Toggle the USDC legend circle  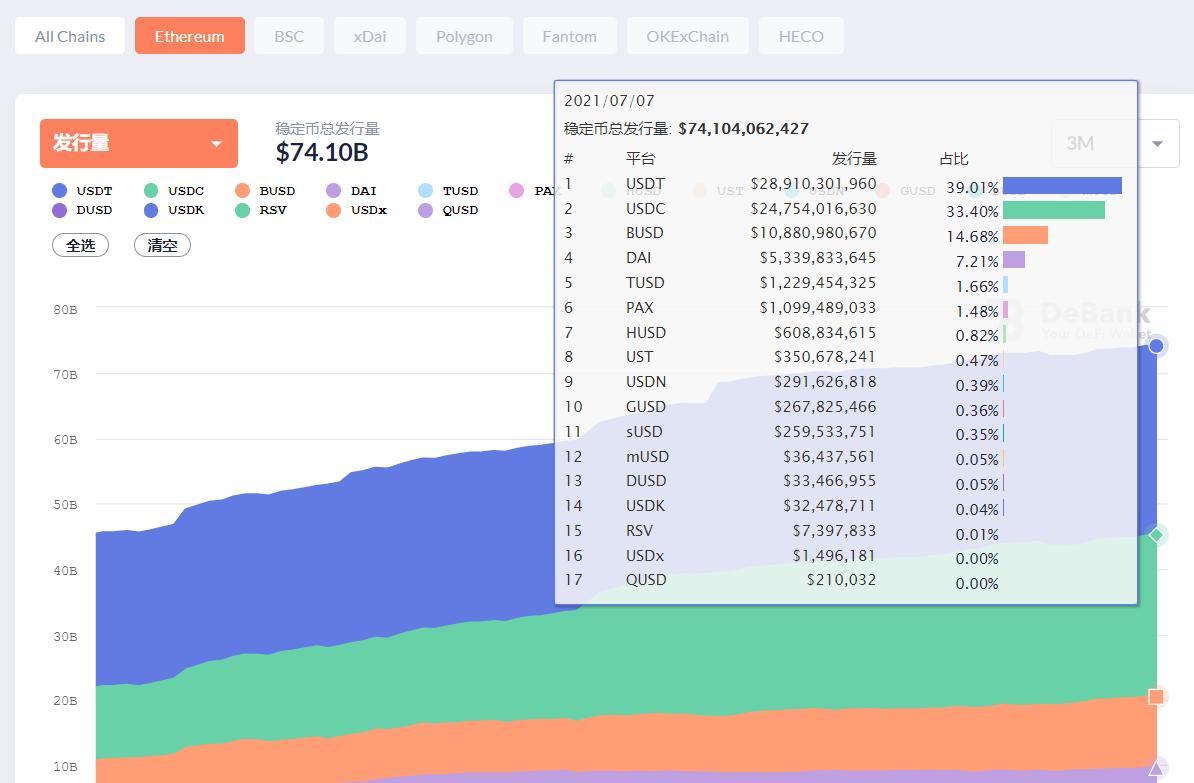[151, 191]
